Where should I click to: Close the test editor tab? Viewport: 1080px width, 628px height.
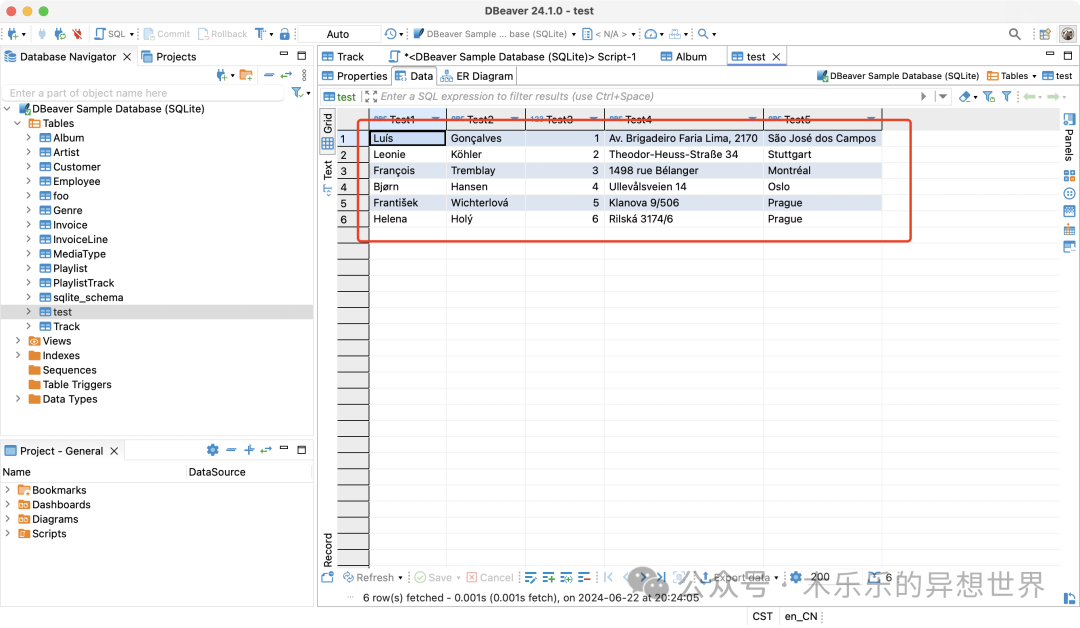[x=776, y=56]
